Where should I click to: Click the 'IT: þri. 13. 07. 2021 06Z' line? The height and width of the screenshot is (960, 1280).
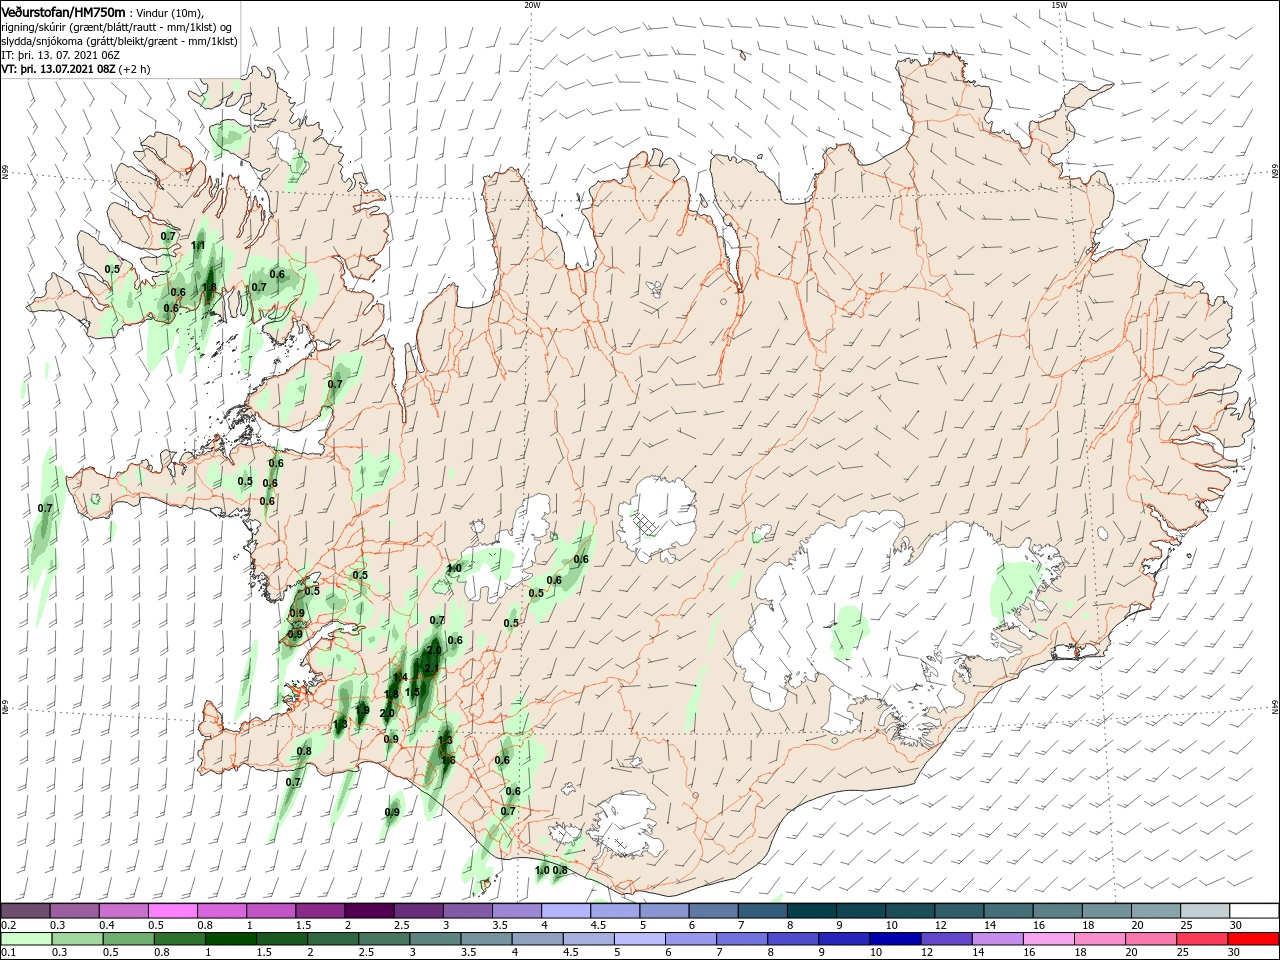61,55
